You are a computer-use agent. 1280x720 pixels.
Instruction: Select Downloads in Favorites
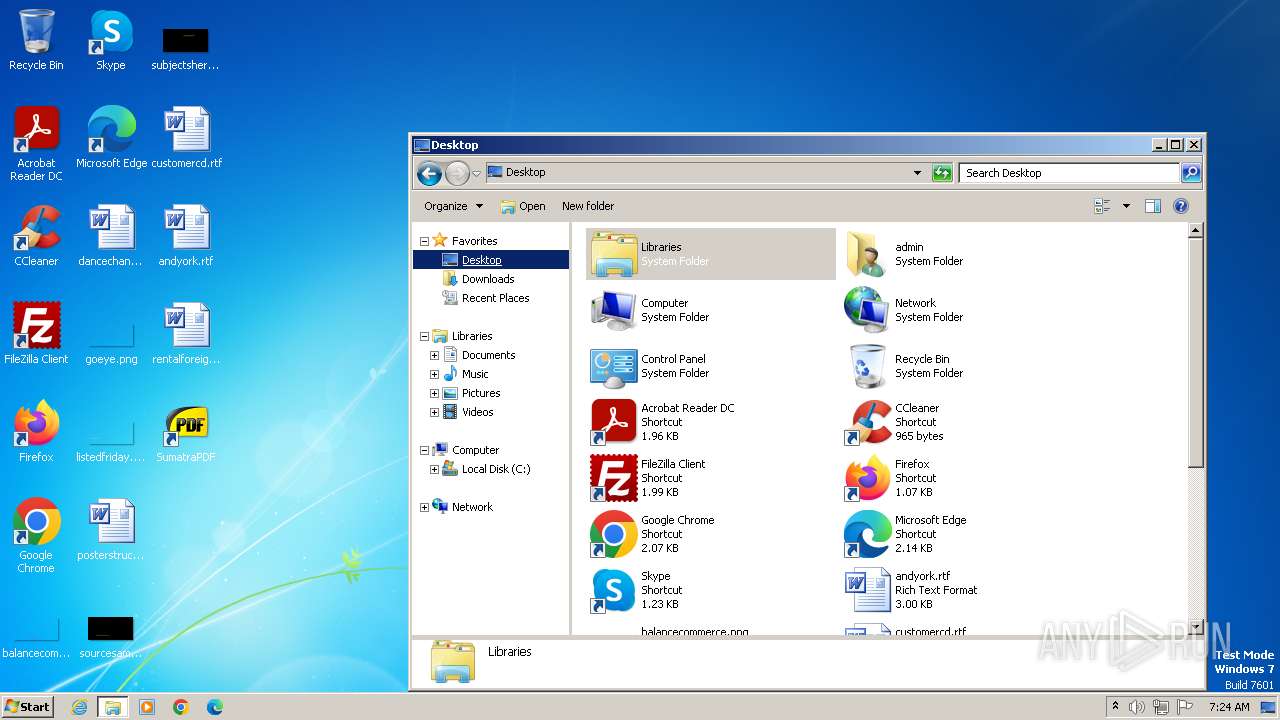tap(488, 279)
